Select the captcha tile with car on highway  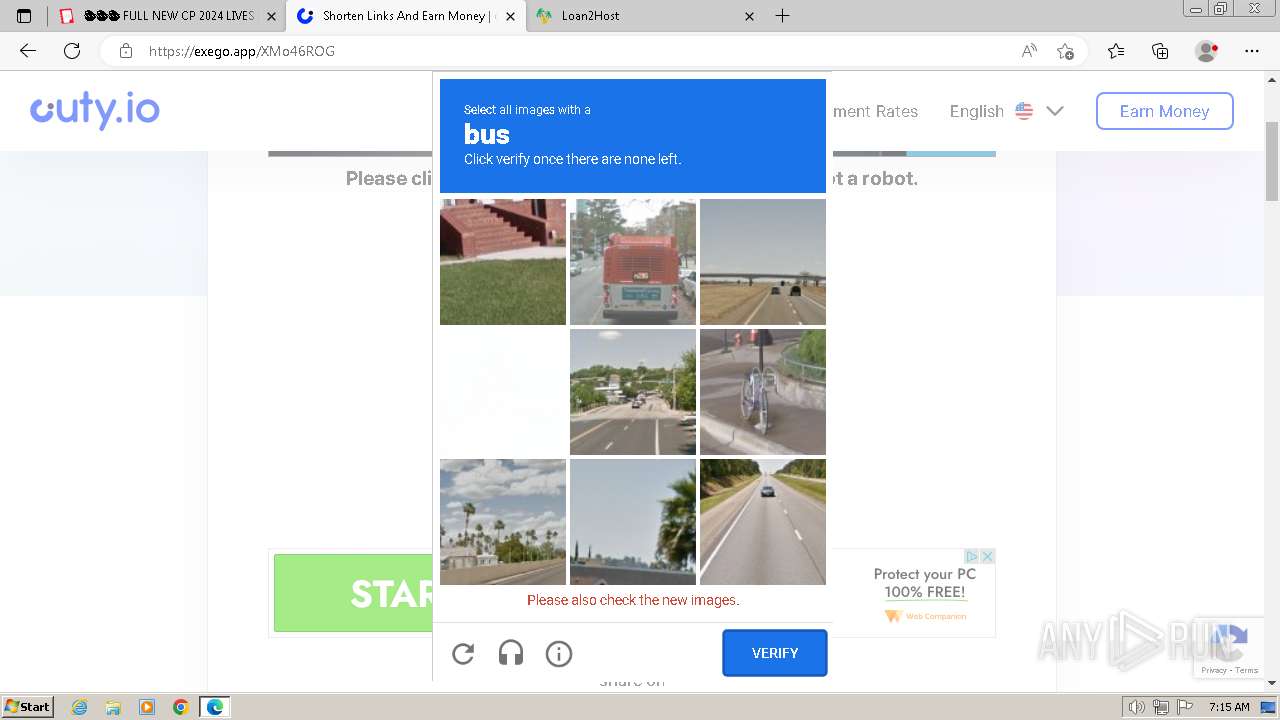point(763,522)
